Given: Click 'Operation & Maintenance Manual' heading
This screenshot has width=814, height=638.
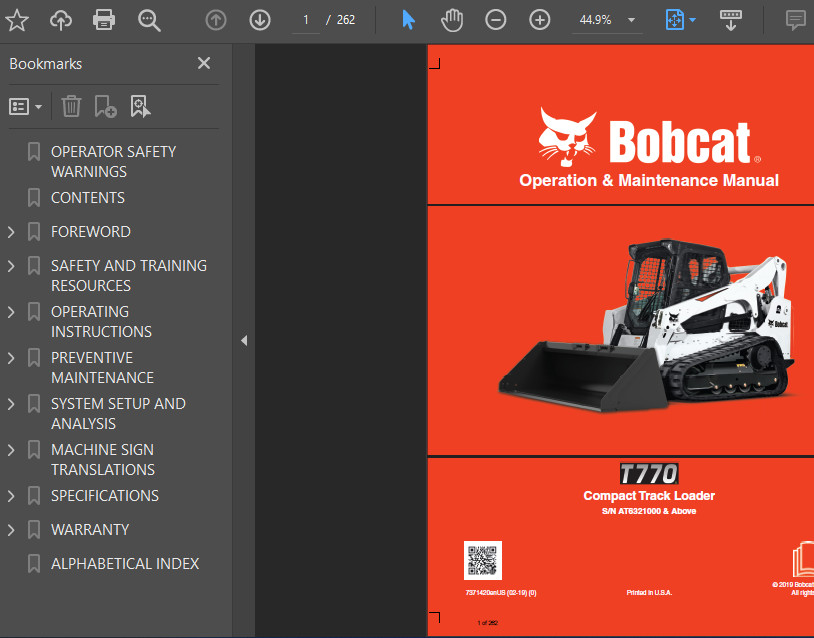Looking at the screenshot, I should [649, 181].
